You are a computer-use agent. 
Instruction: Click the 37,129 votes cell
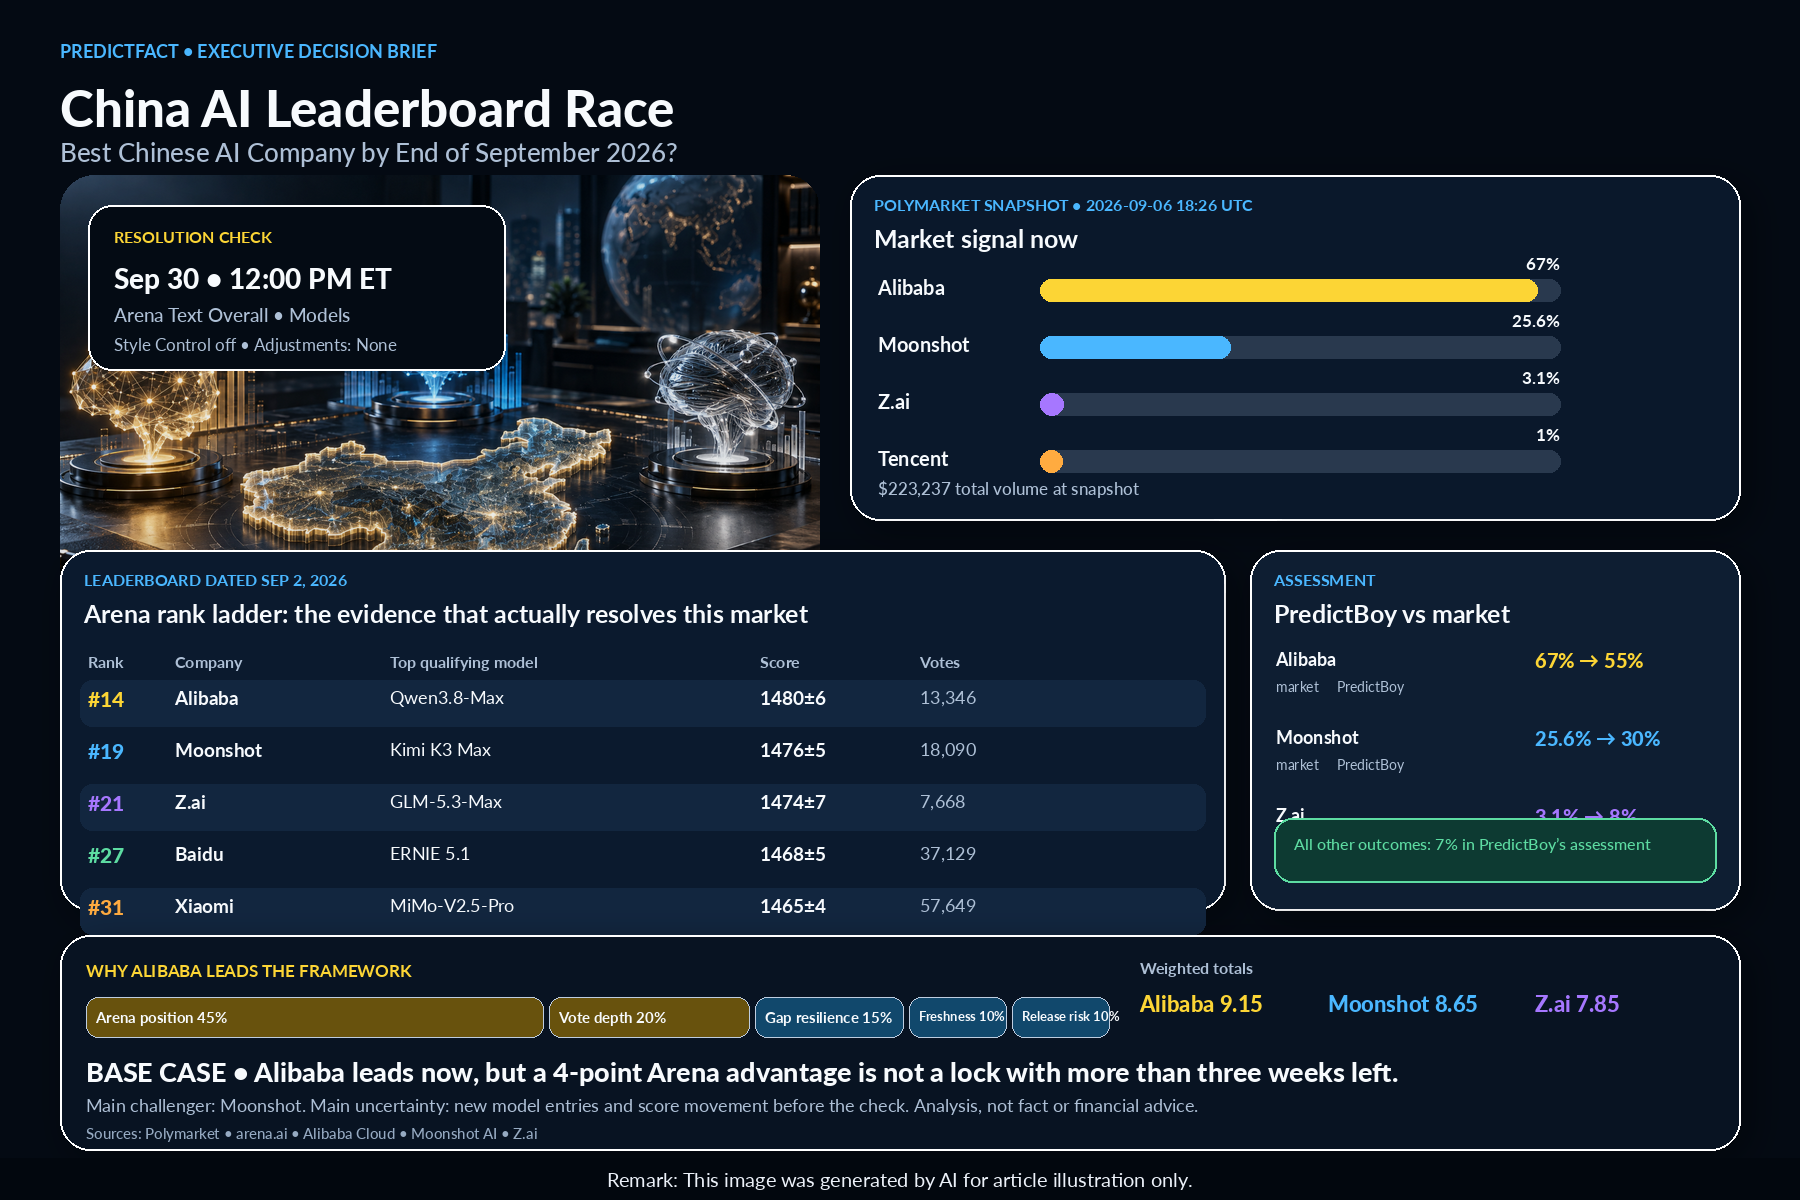(948, 854)
